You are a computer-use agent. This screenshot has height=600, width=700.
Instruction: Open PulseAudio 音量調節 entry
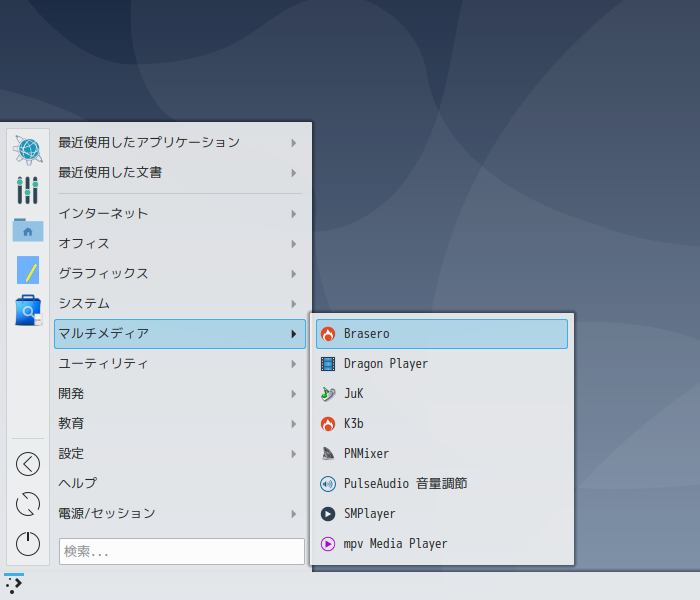click(x=442, y=484)
